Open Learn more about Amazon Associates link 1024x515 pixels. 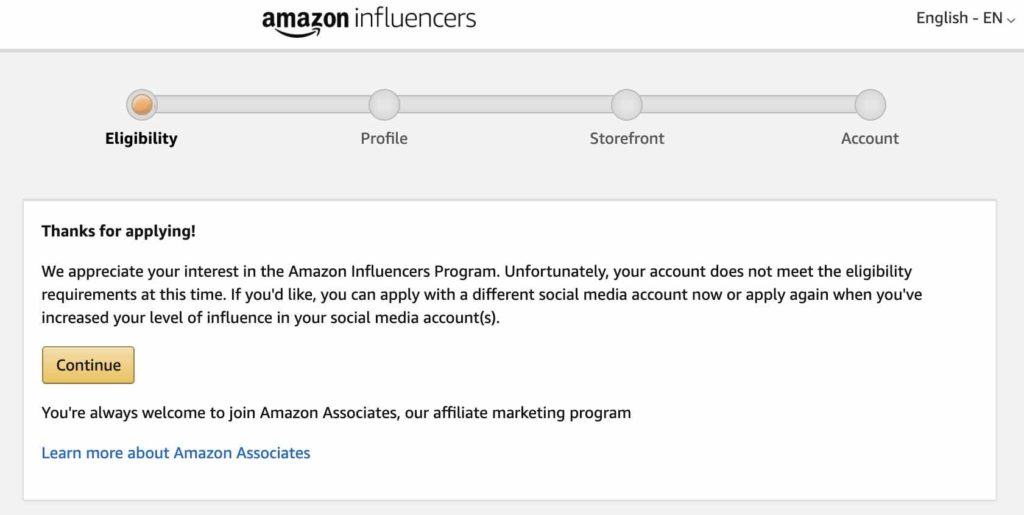point(176,453)
